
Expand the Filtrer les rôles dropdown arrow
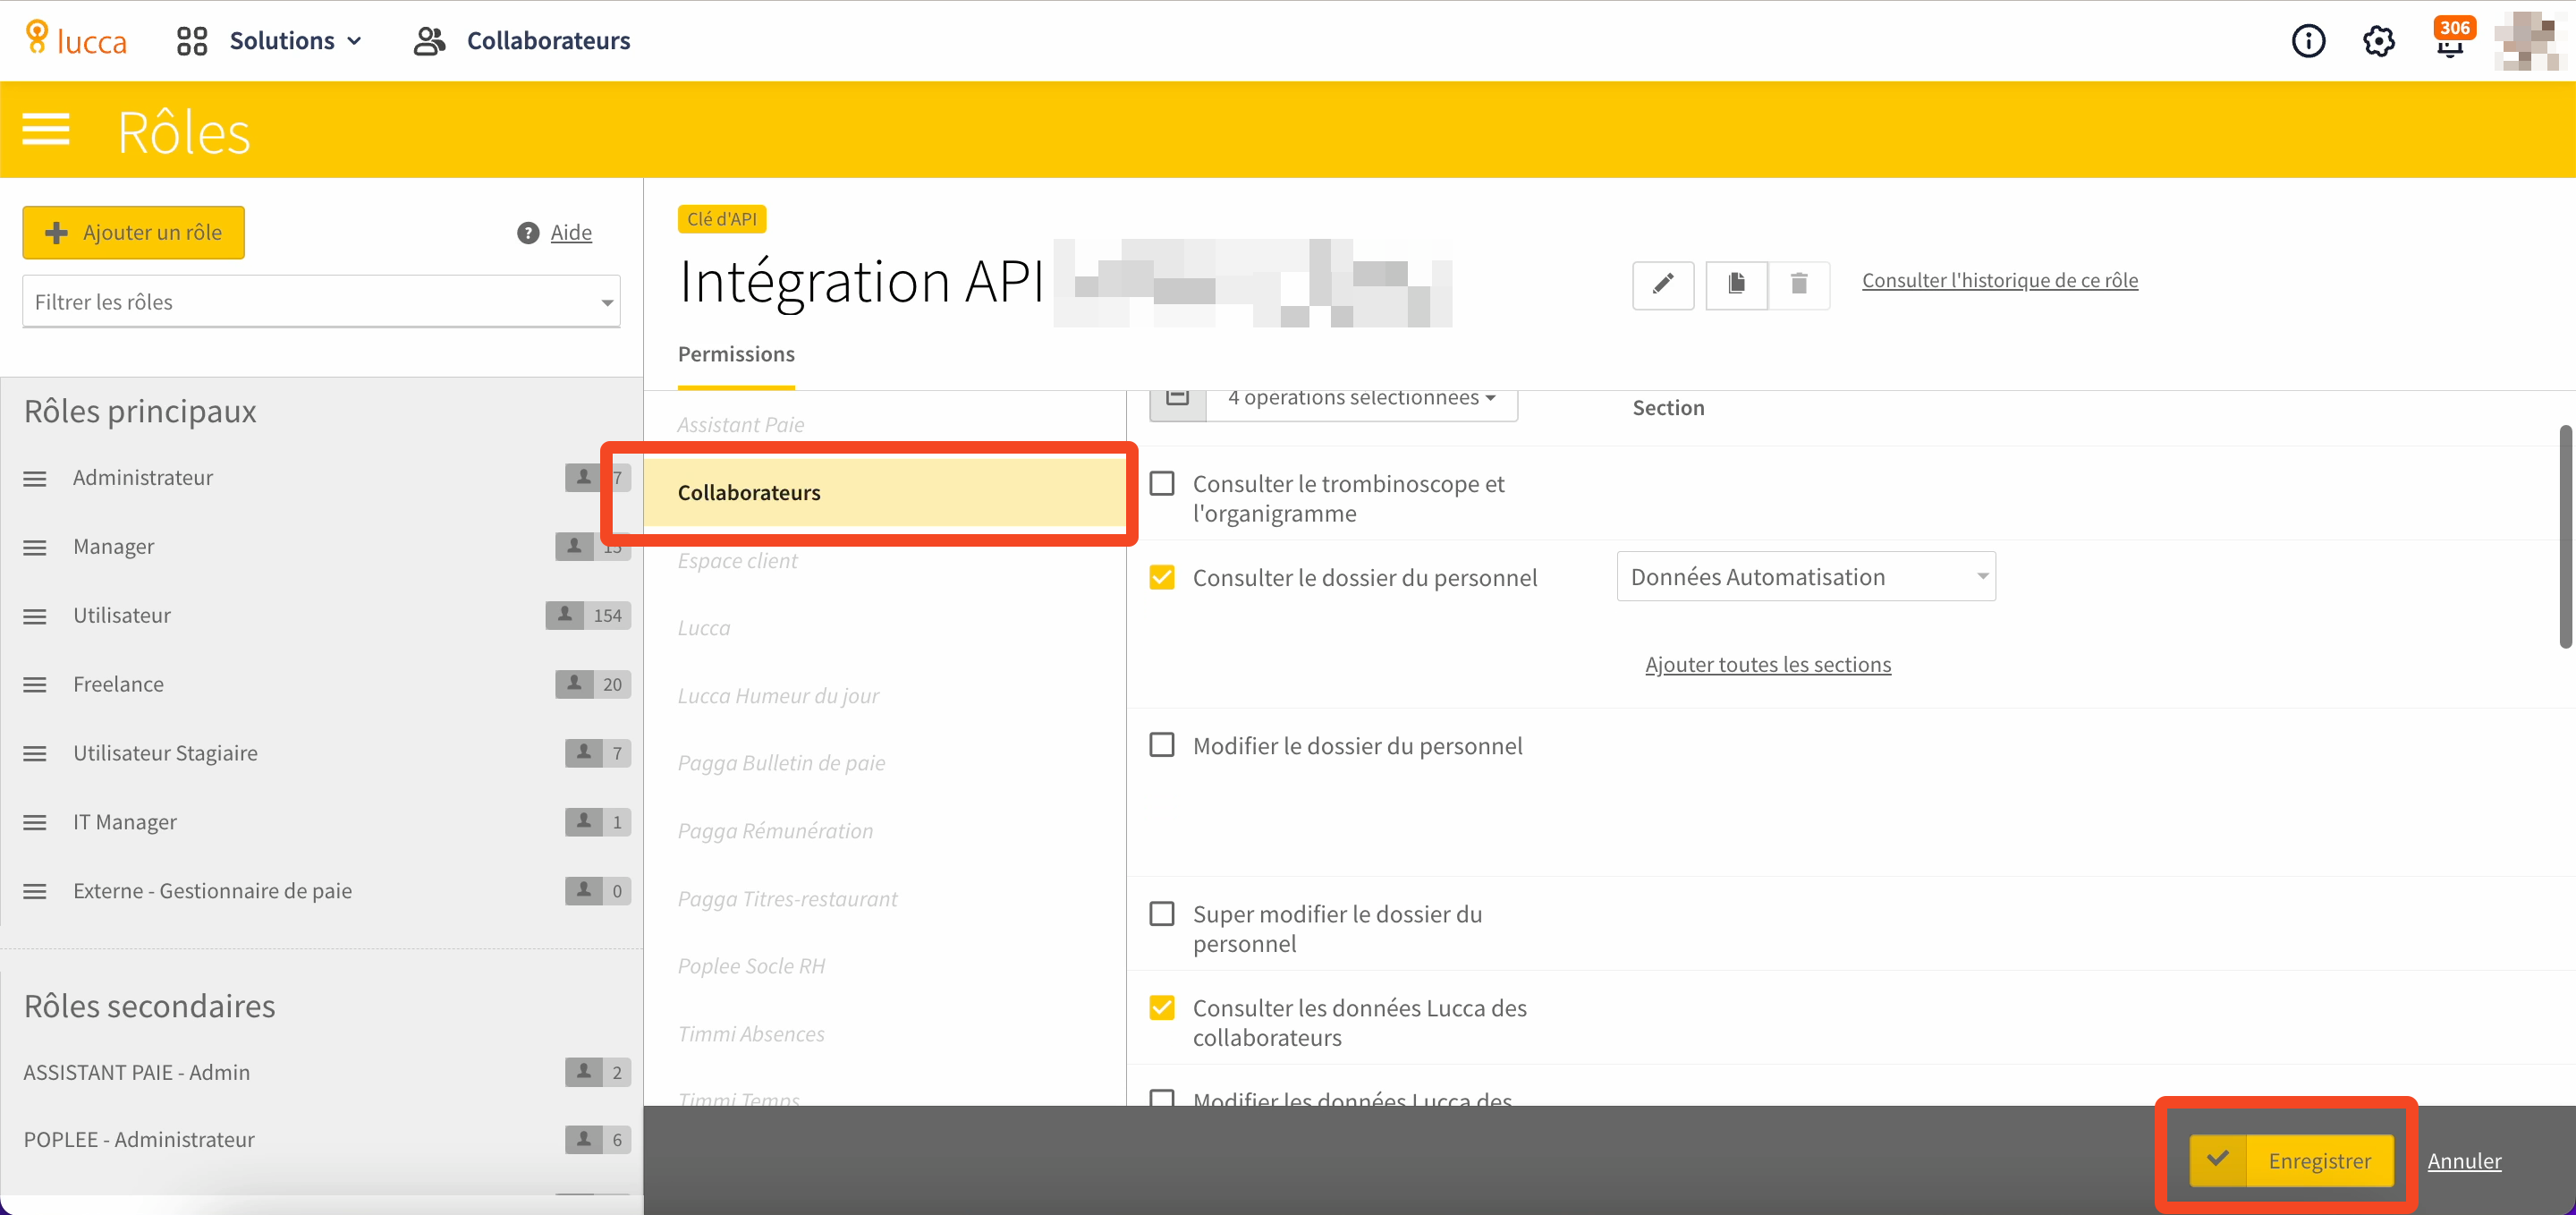pos(606,302)
